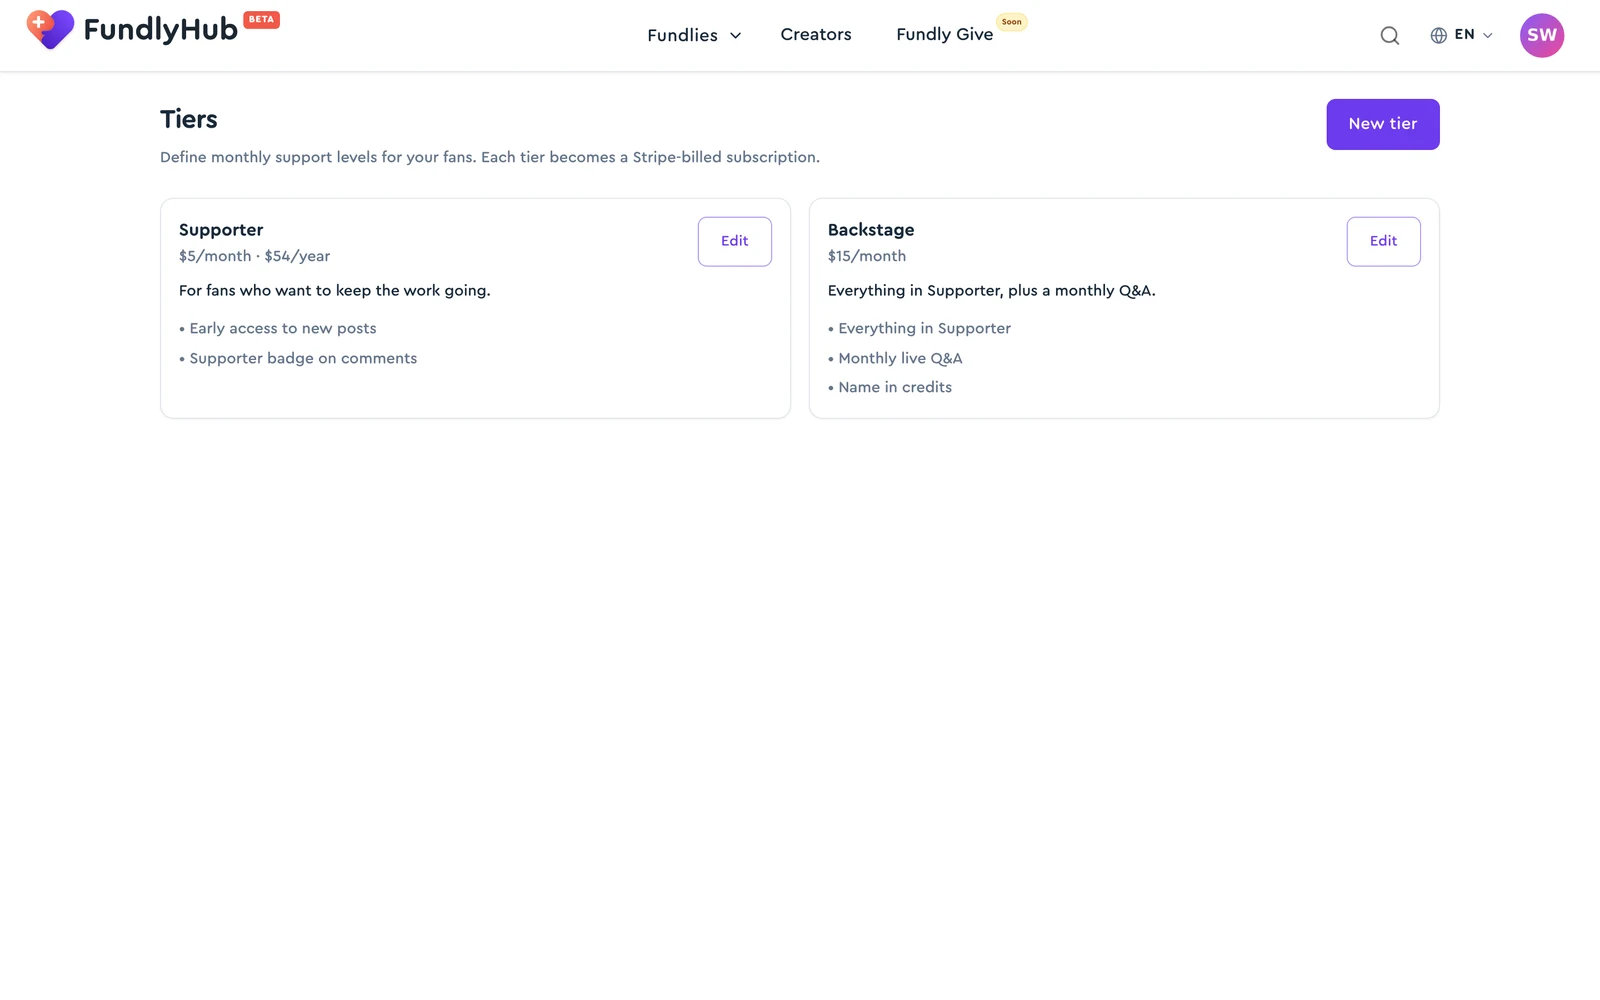Click the Monthly live Q&A benefit
This screenshot has width=1600, height=1000.
(900, 358)
